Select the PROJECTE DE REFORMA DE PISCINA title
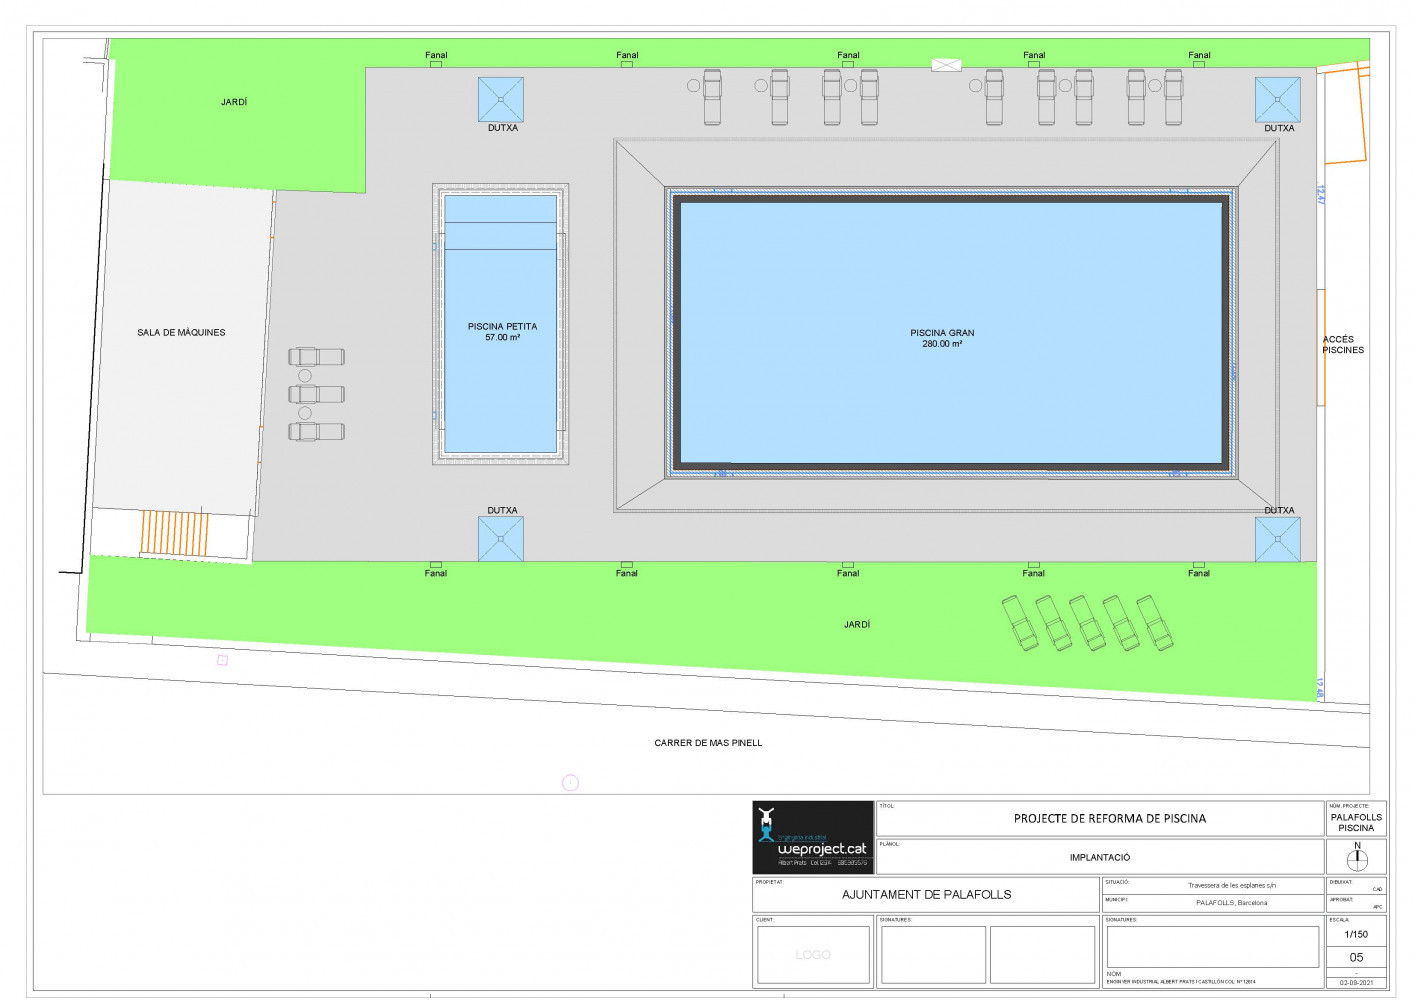The height and width of the screenshot is (1000, 1415). tap(1110, 818)
